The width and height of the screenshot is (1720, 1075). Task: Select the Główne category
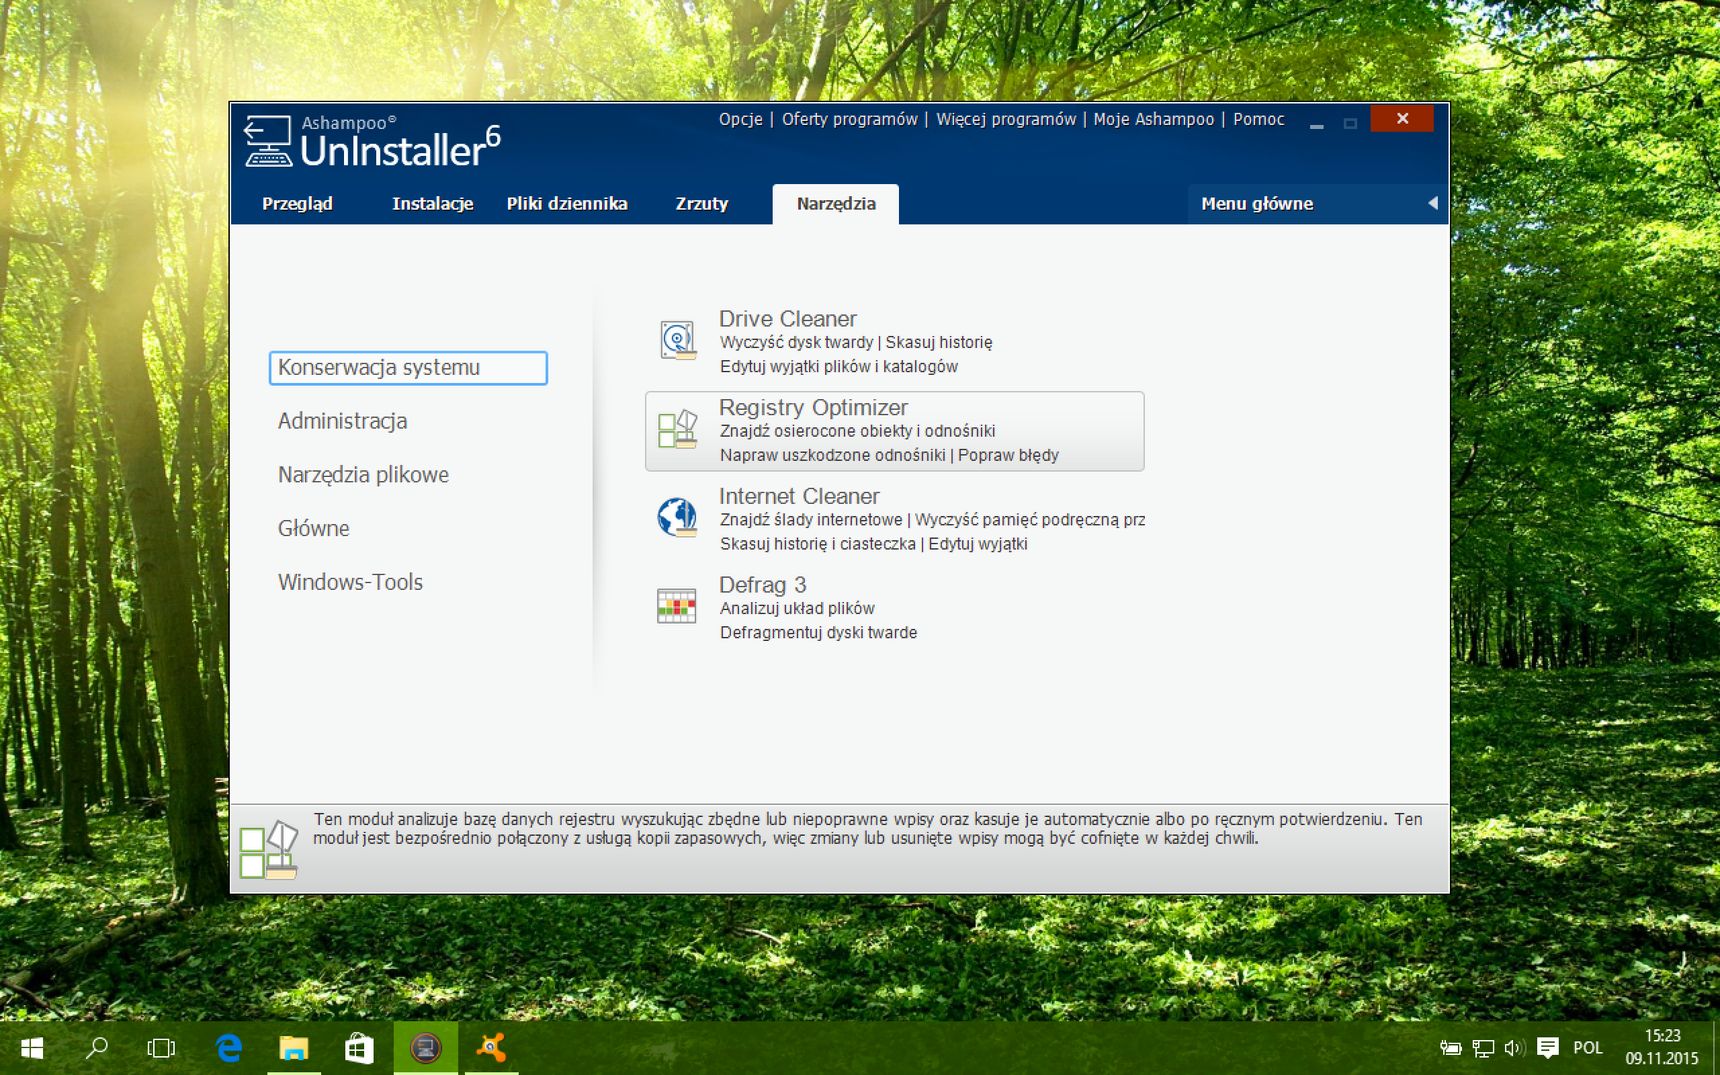tap(313, 528)
